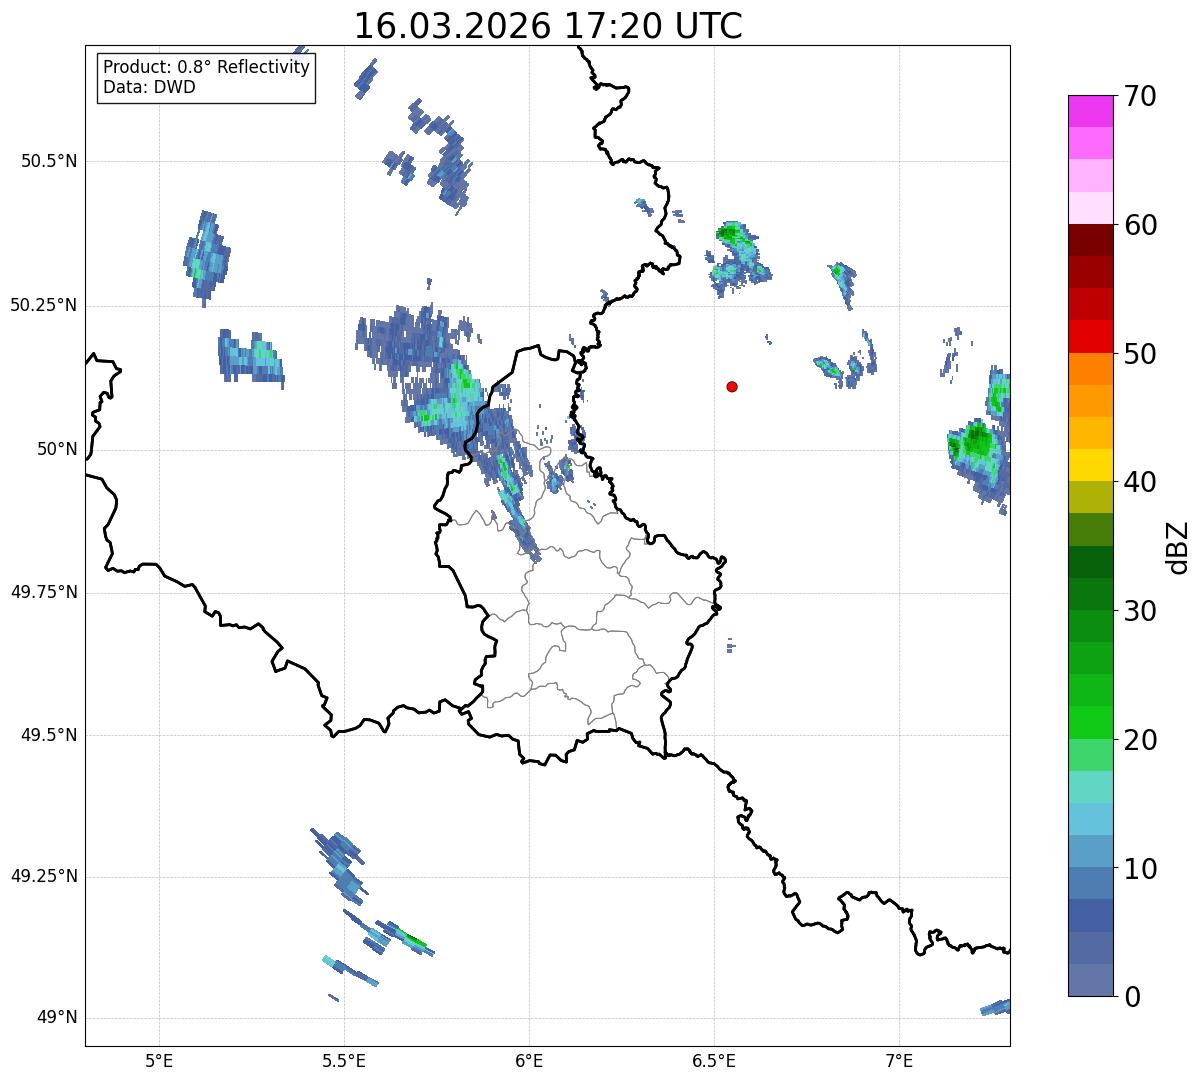Click the red station marker dot
Image resolution: width=1202 pixels, height=1081 pixels.
(x=732, y=386)
